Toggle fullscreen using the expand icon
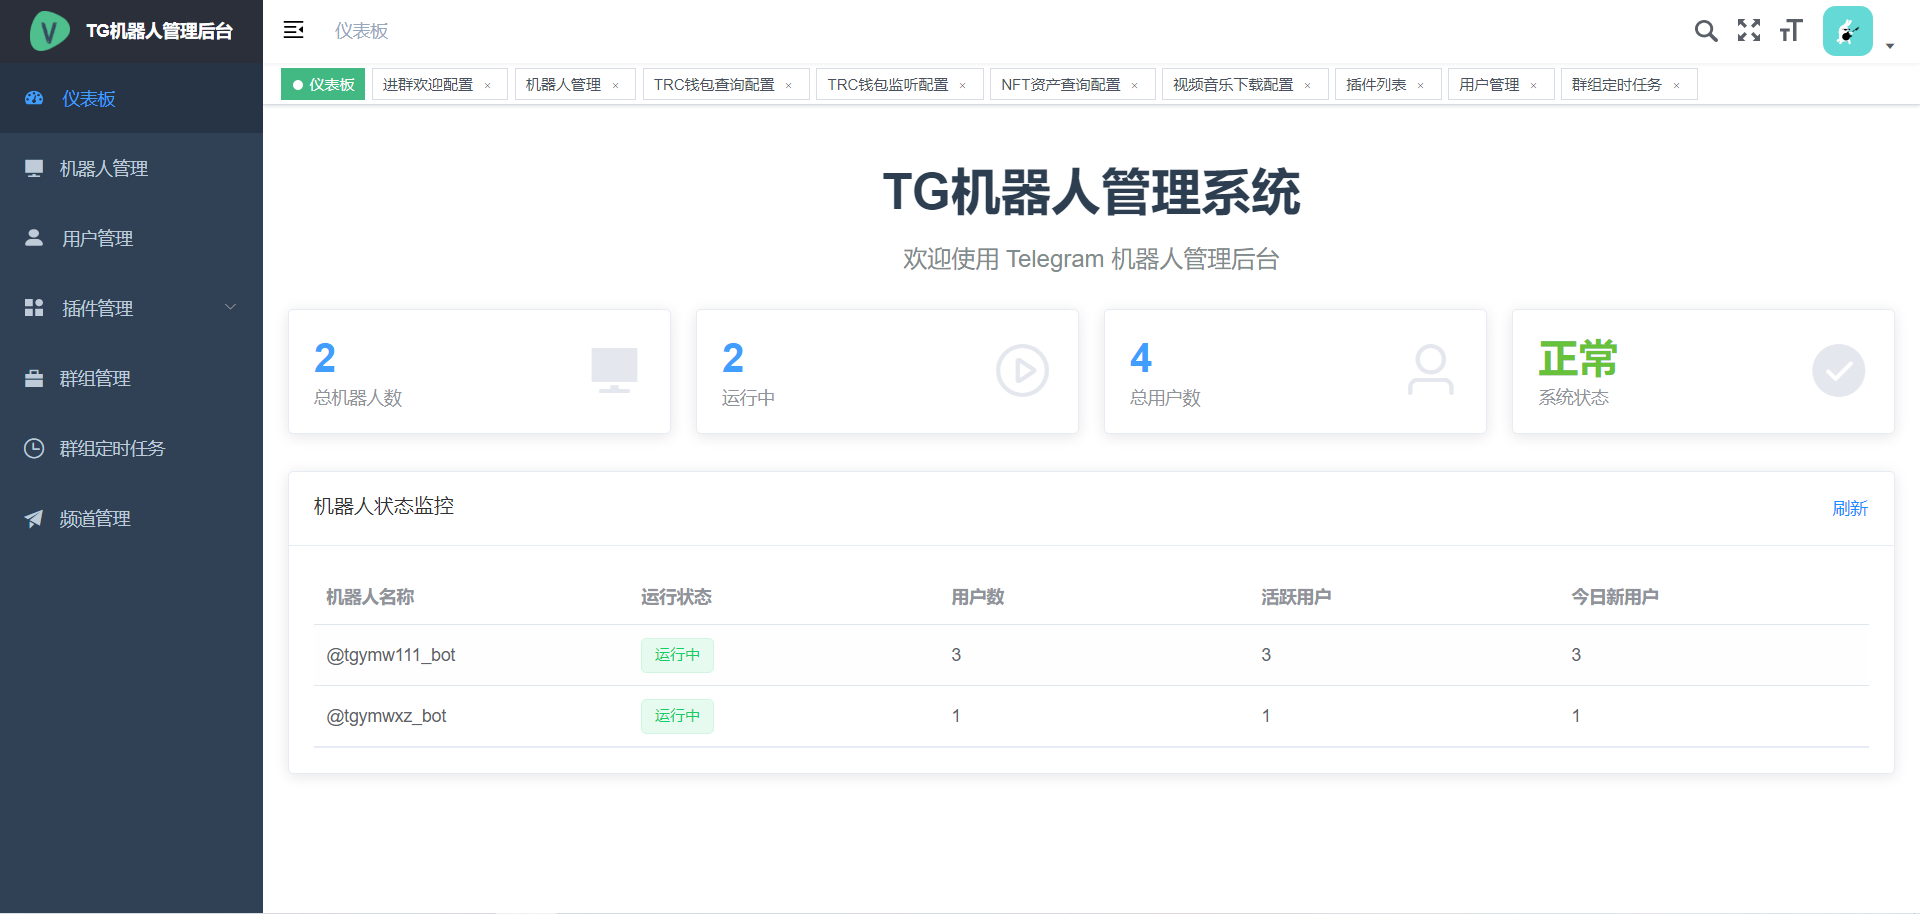This screenshot has width=1920, height=914. click(x=1749, y=30)
